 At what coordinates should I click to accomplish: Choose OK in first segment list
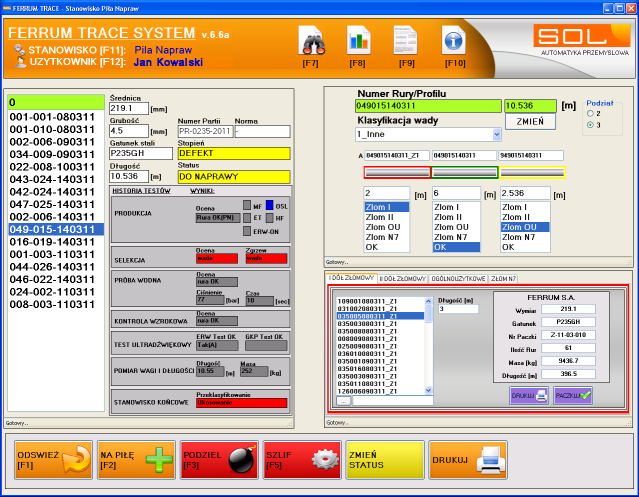386,247
